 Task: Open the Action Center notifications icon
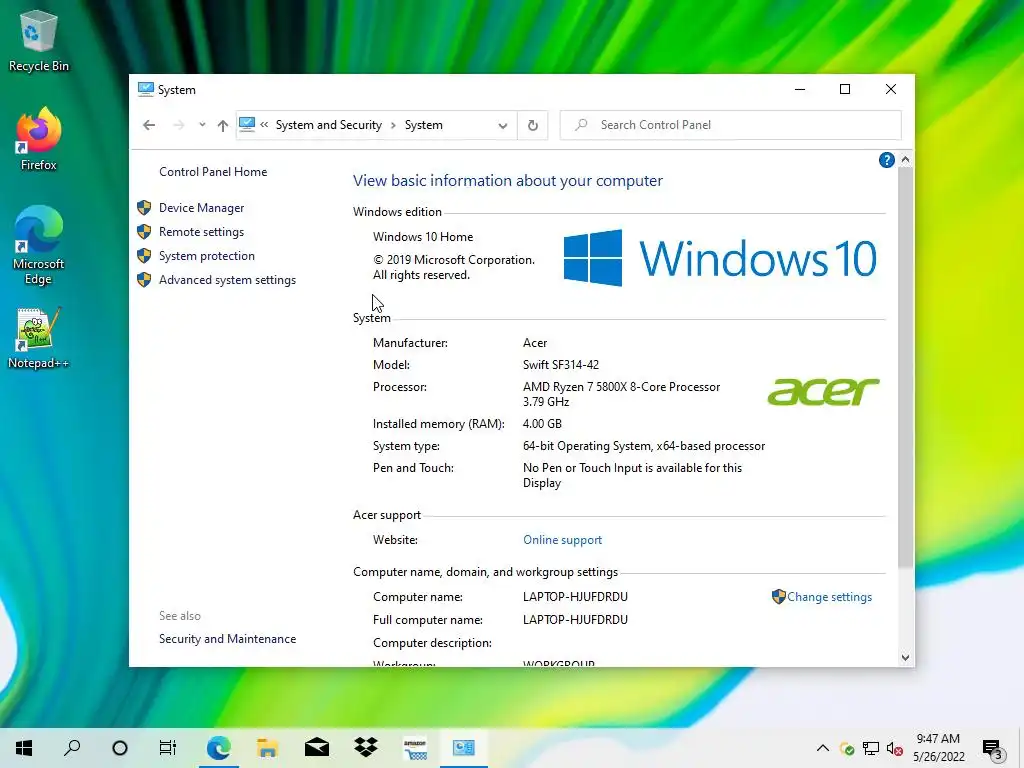tap(993, 748)
